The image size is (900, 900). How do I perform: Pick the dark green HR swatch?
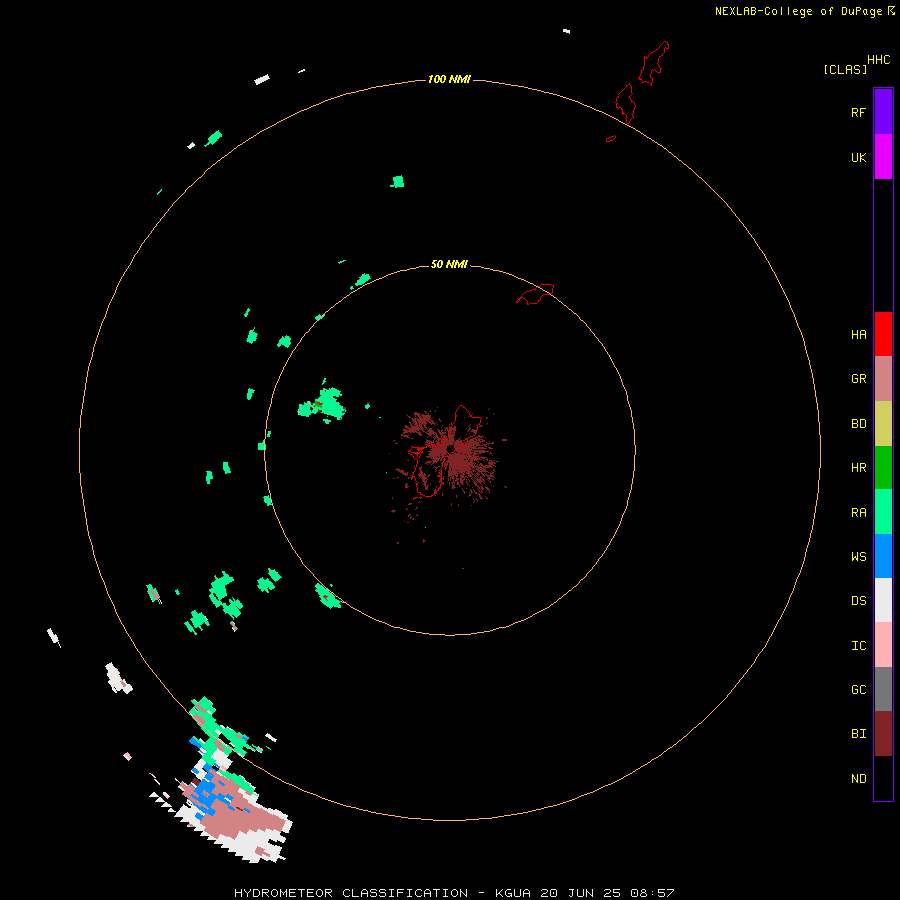pos(883,468)
